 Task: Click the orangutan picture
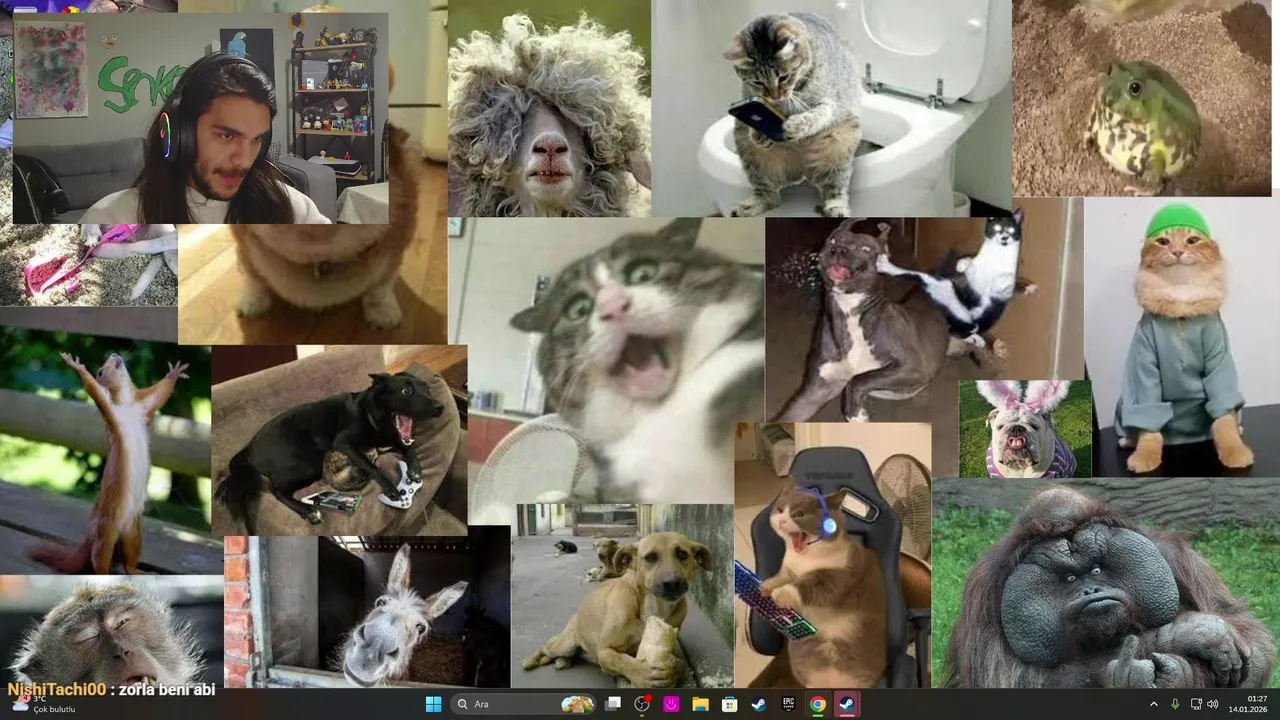tap(1106, 583)
